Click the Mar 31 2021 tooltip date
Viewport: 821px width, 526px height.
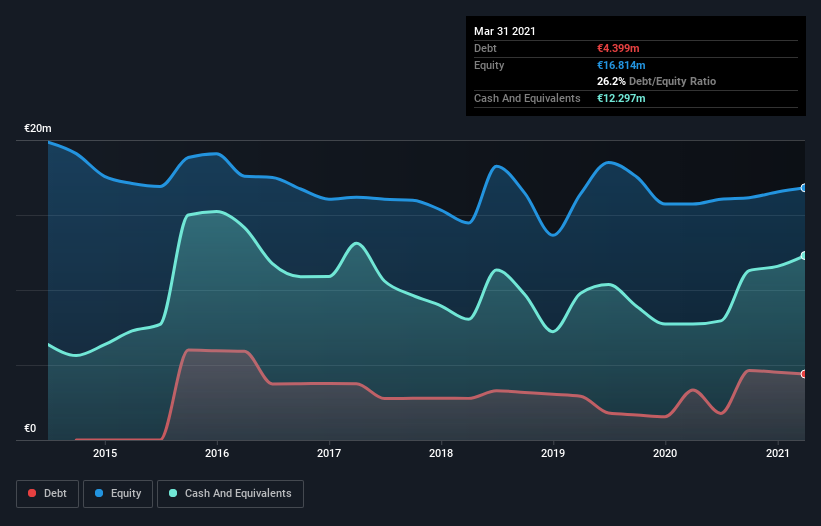[505, 31]
